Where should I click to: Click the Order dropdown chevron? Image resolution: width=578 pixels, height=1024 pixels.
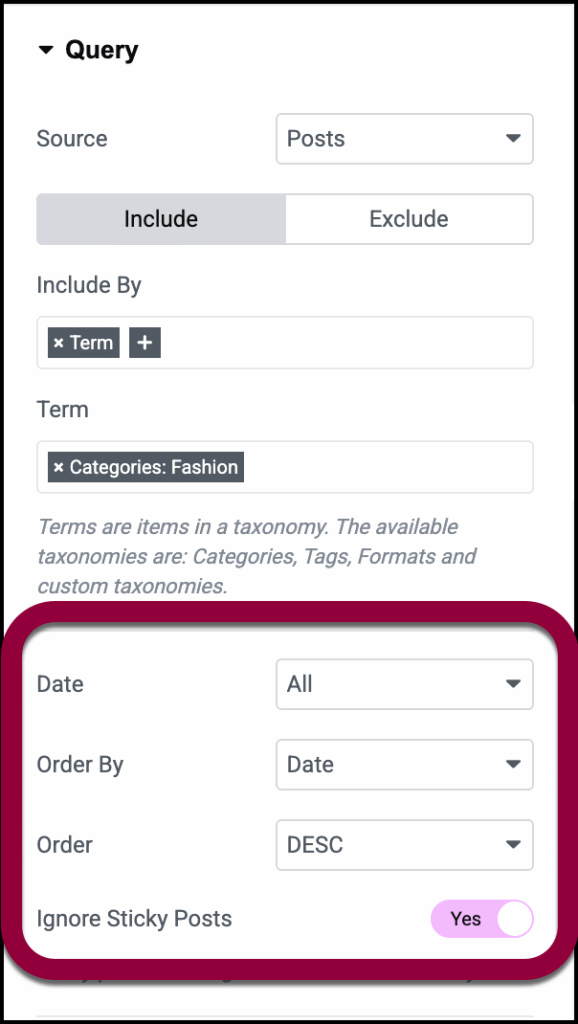click(513, 845)
